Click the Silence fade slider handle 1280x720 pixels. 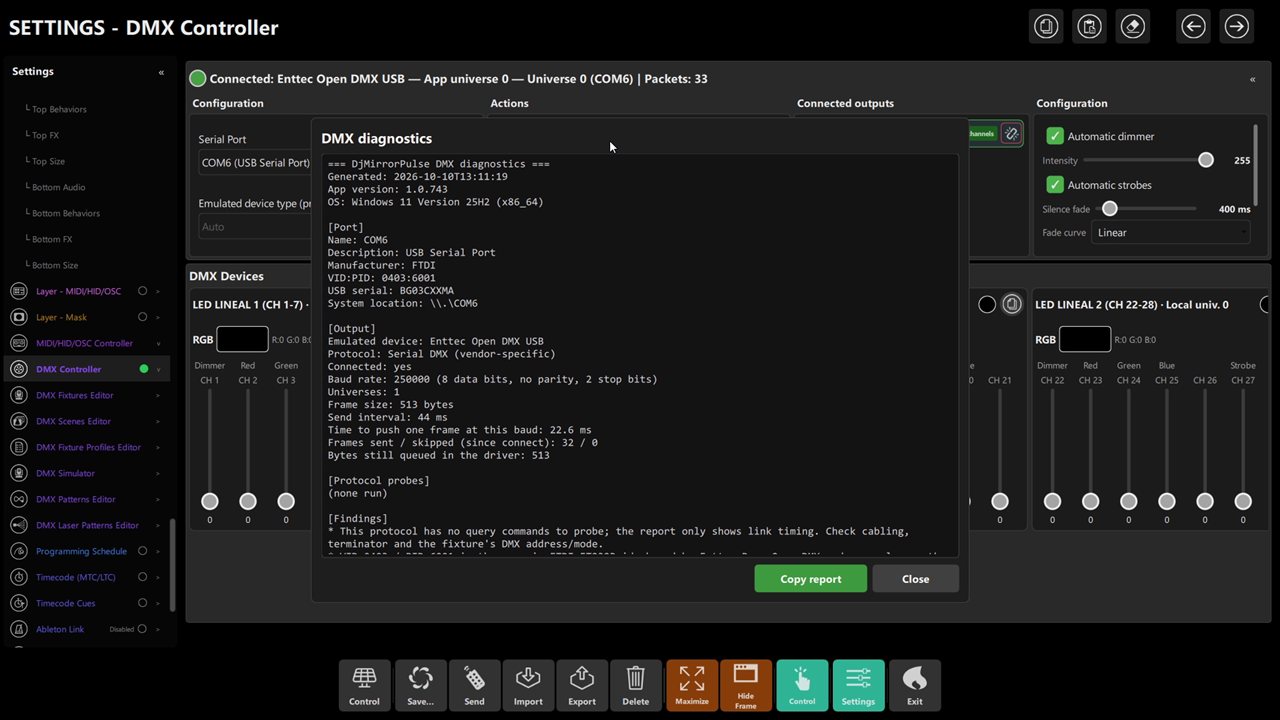(x=1109, y=209)
